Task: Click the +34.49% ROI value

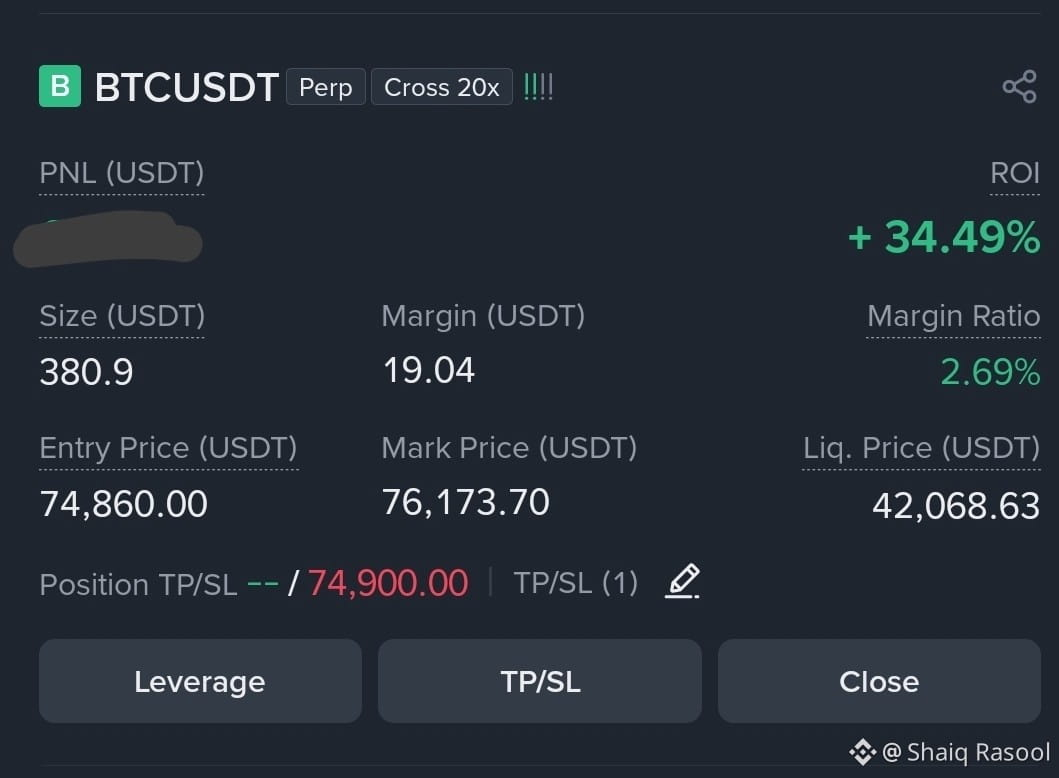Action: click(x=944, y=237)
